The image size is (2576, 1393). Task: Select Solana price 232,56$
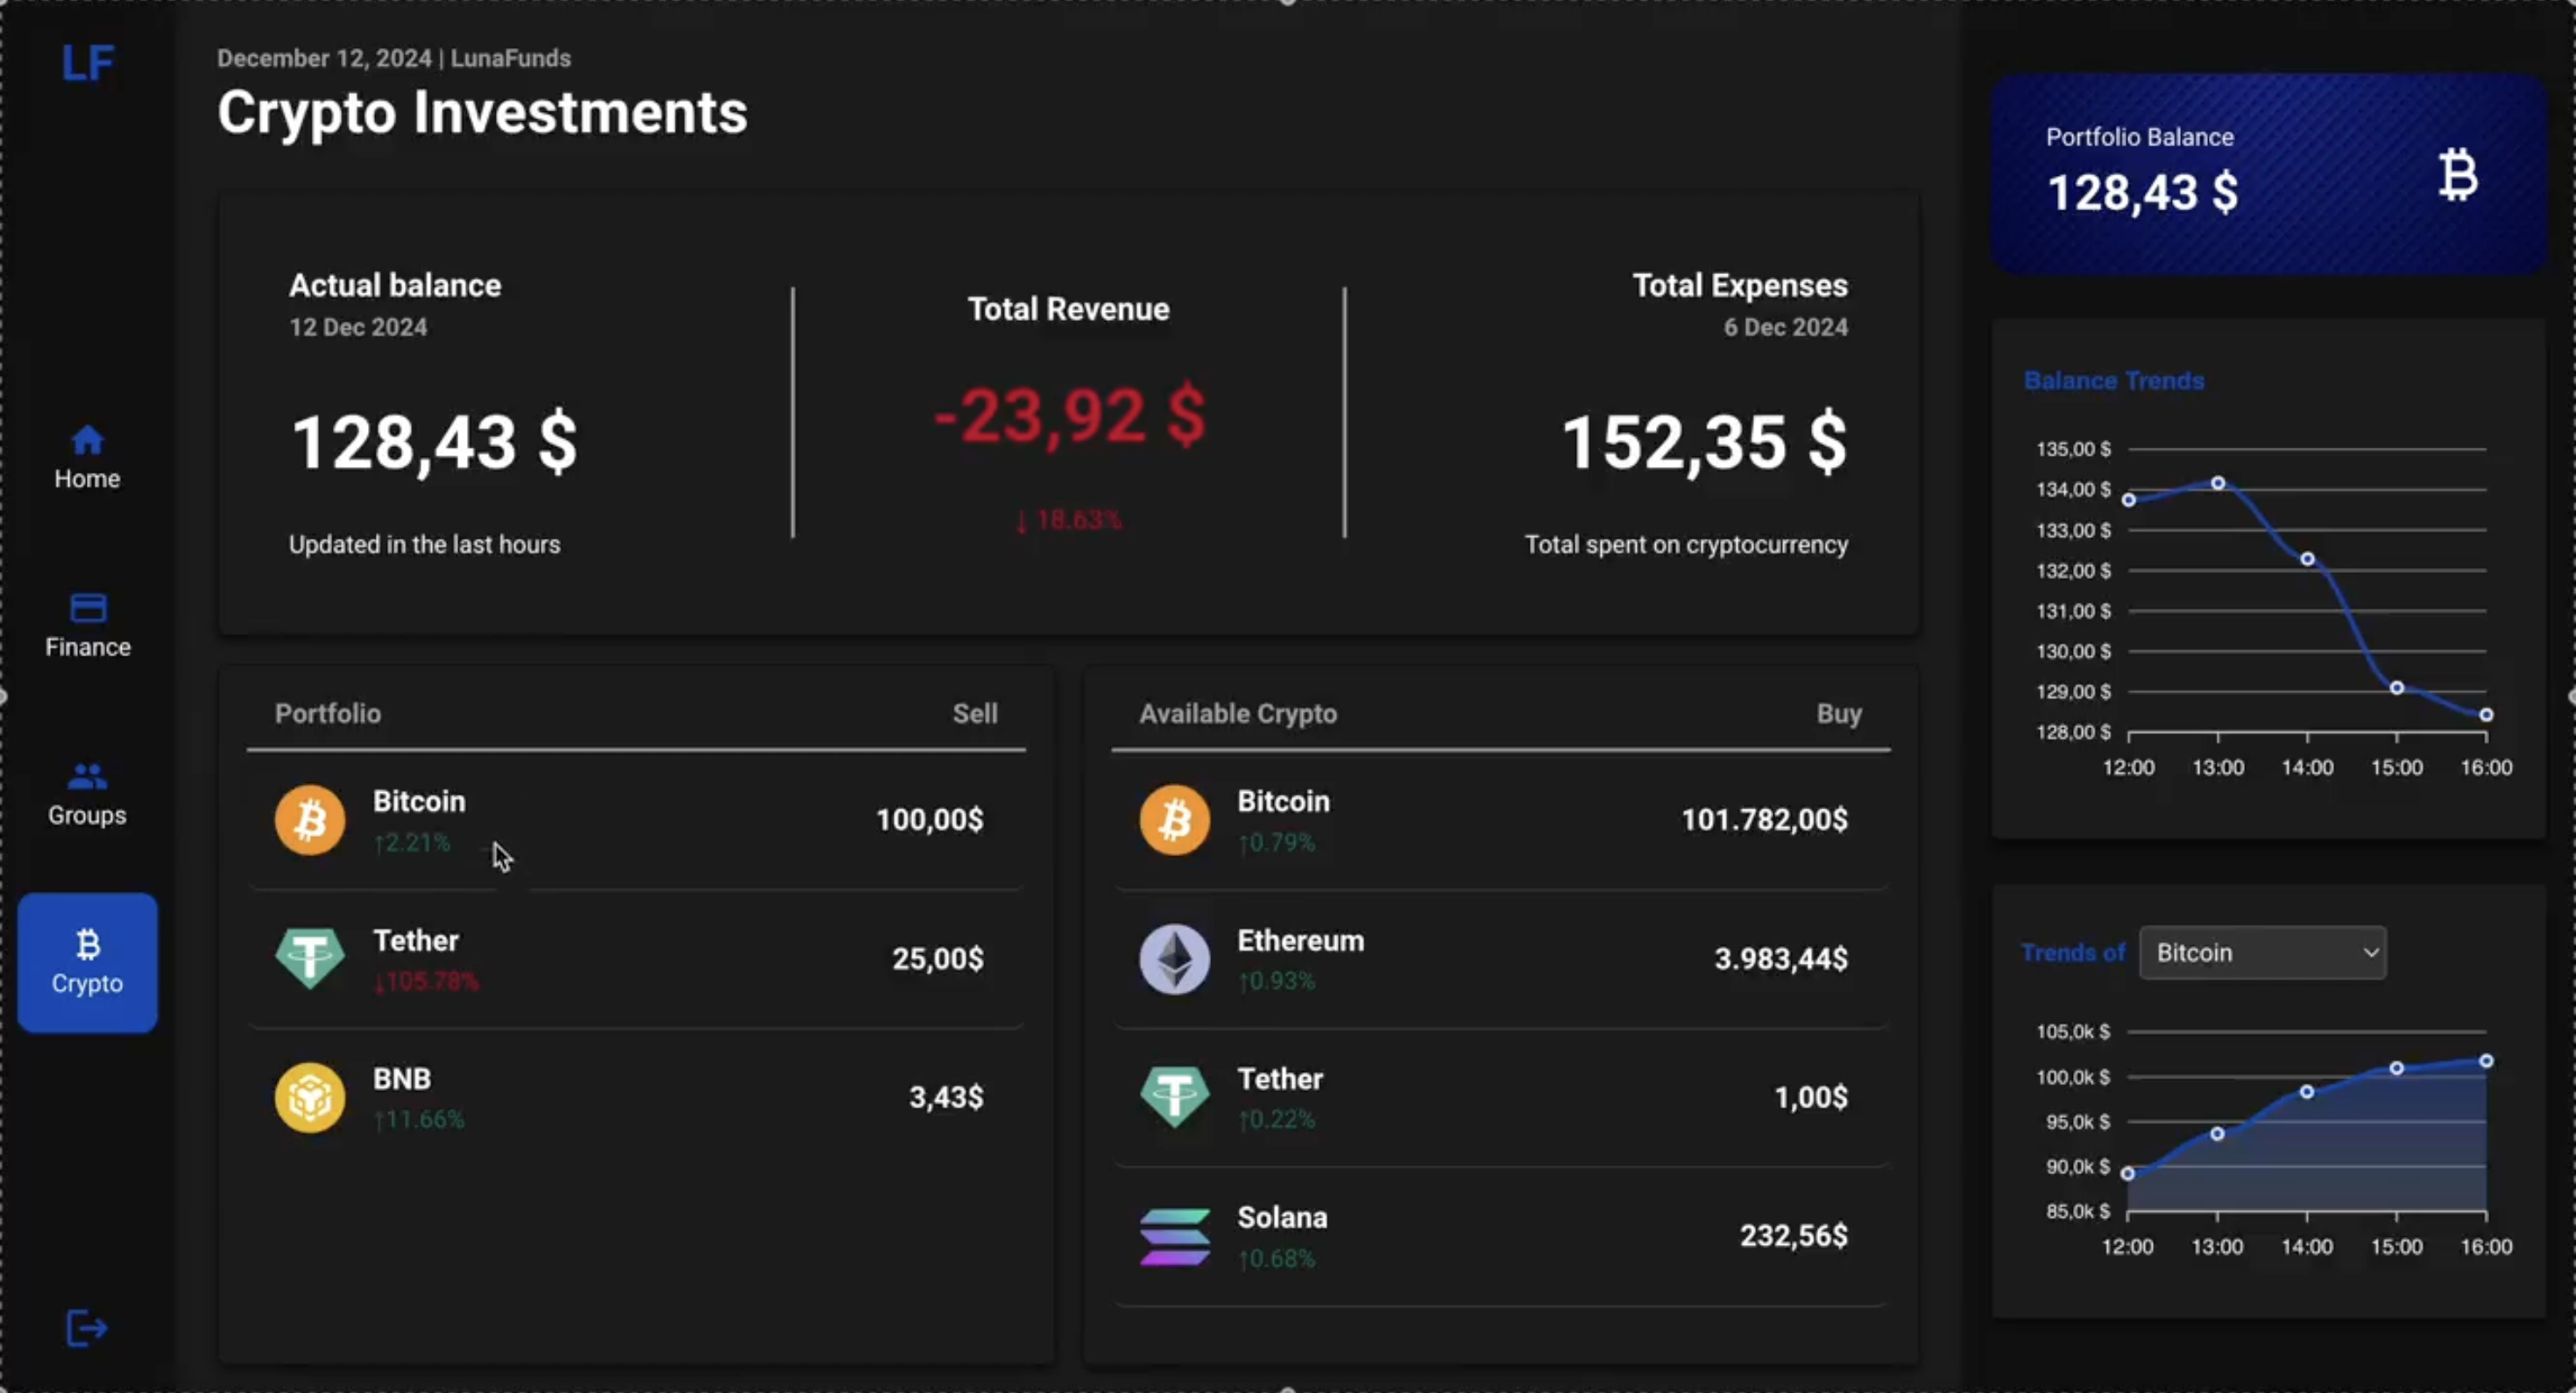(1794, 1236)
